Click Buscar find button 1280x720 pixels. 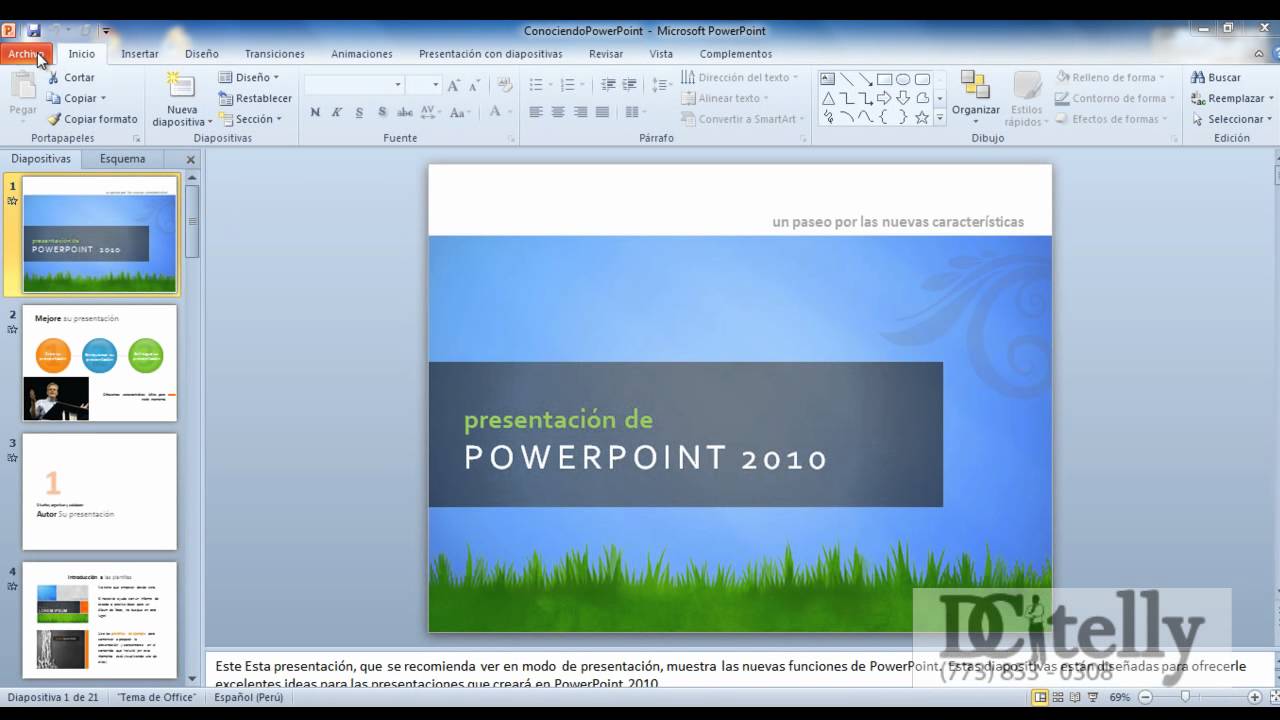tap(1216, 77)
